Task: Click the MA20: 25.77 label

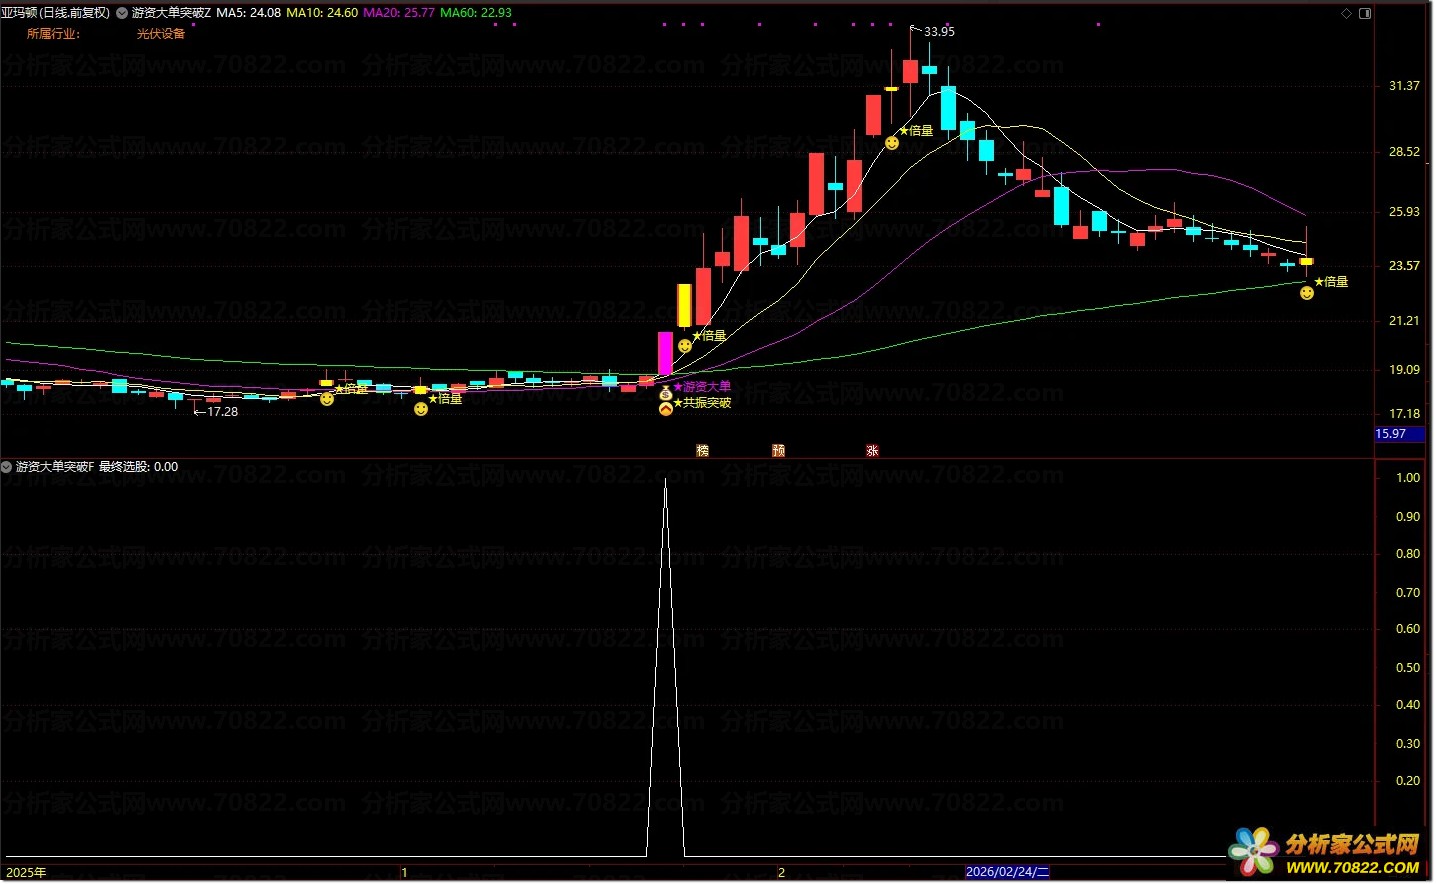Action: point(399,14)
